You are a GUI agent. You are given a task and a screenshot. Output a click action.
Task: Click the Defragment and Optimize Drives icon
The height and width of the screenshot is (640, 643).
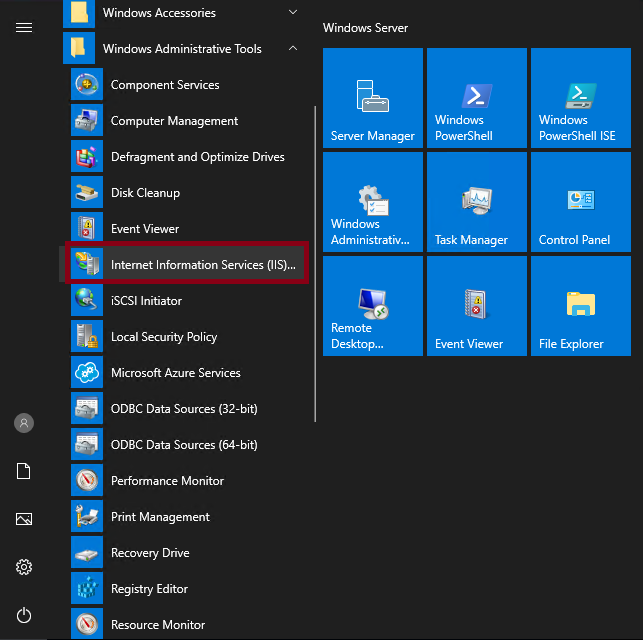tap(87, 157)
